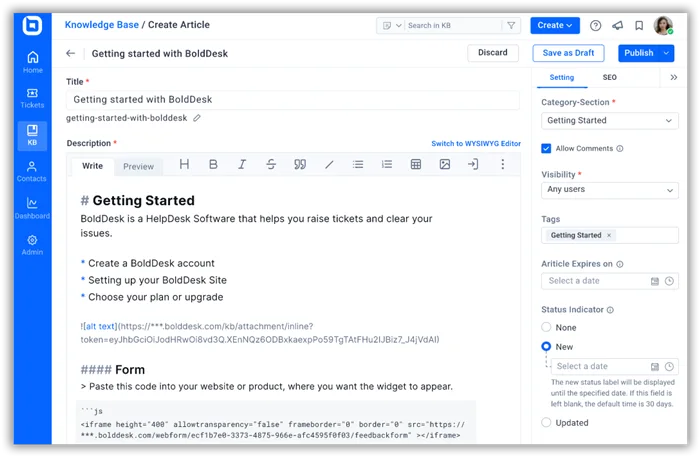Insert a numbered list
Screen dimensions: 700x457
387,164
